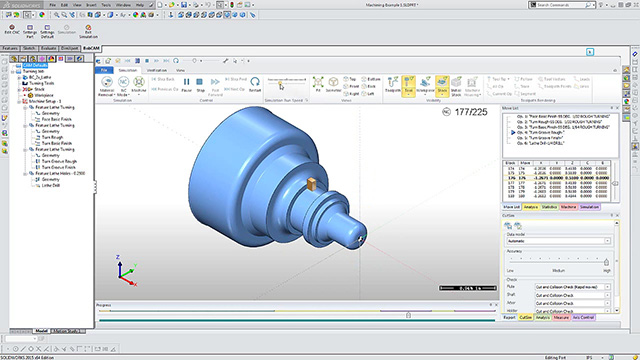Toggle Stock visibility
640x360 pixels.
click(x=442, y=86)
